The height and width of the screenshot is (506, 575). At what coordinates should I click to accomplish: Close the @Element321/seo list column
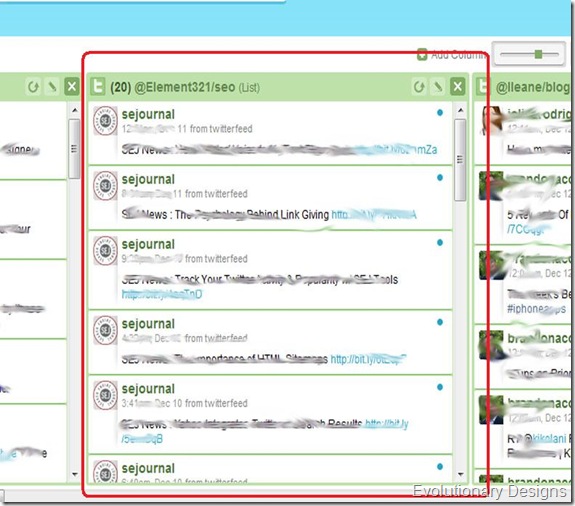click(458, 87)
